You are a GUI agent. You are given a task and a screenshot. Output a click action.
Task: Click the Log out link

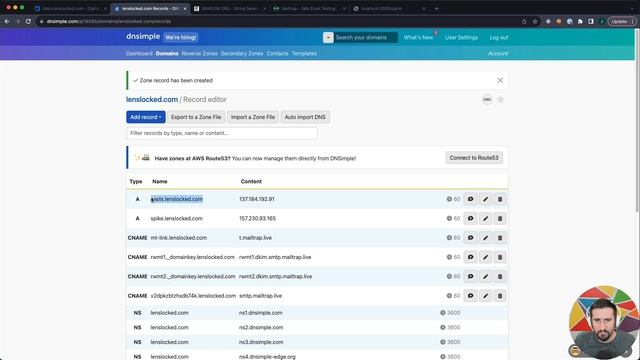pos(499,38)
